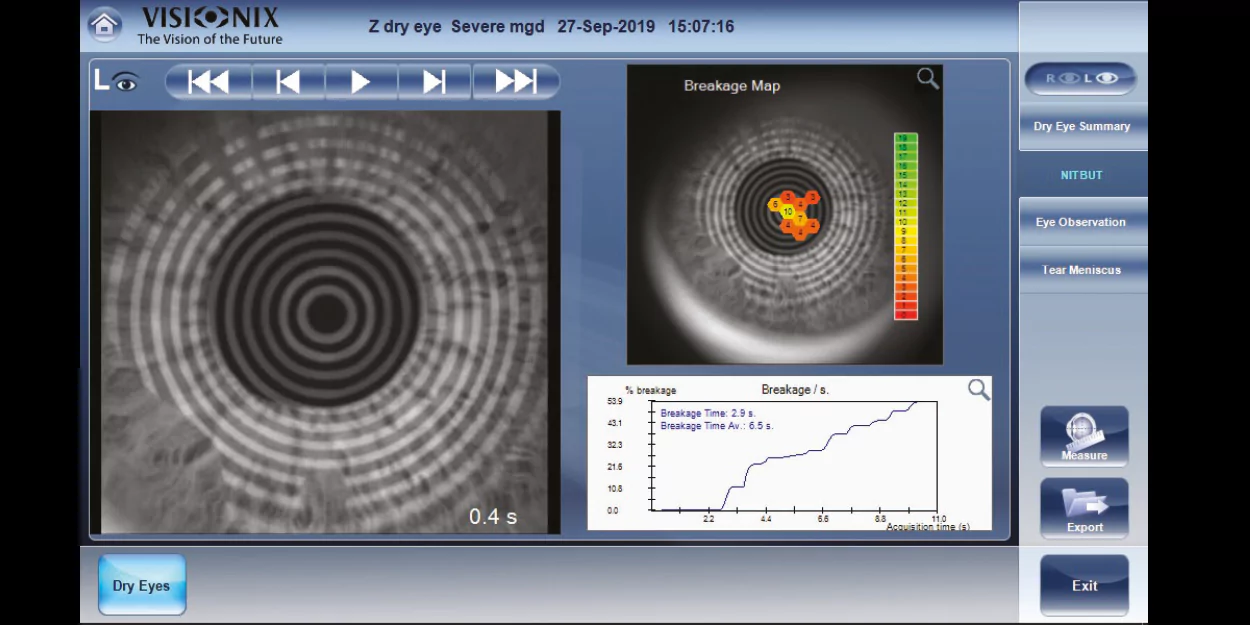Play the tear film video

[x=361, y=82]
